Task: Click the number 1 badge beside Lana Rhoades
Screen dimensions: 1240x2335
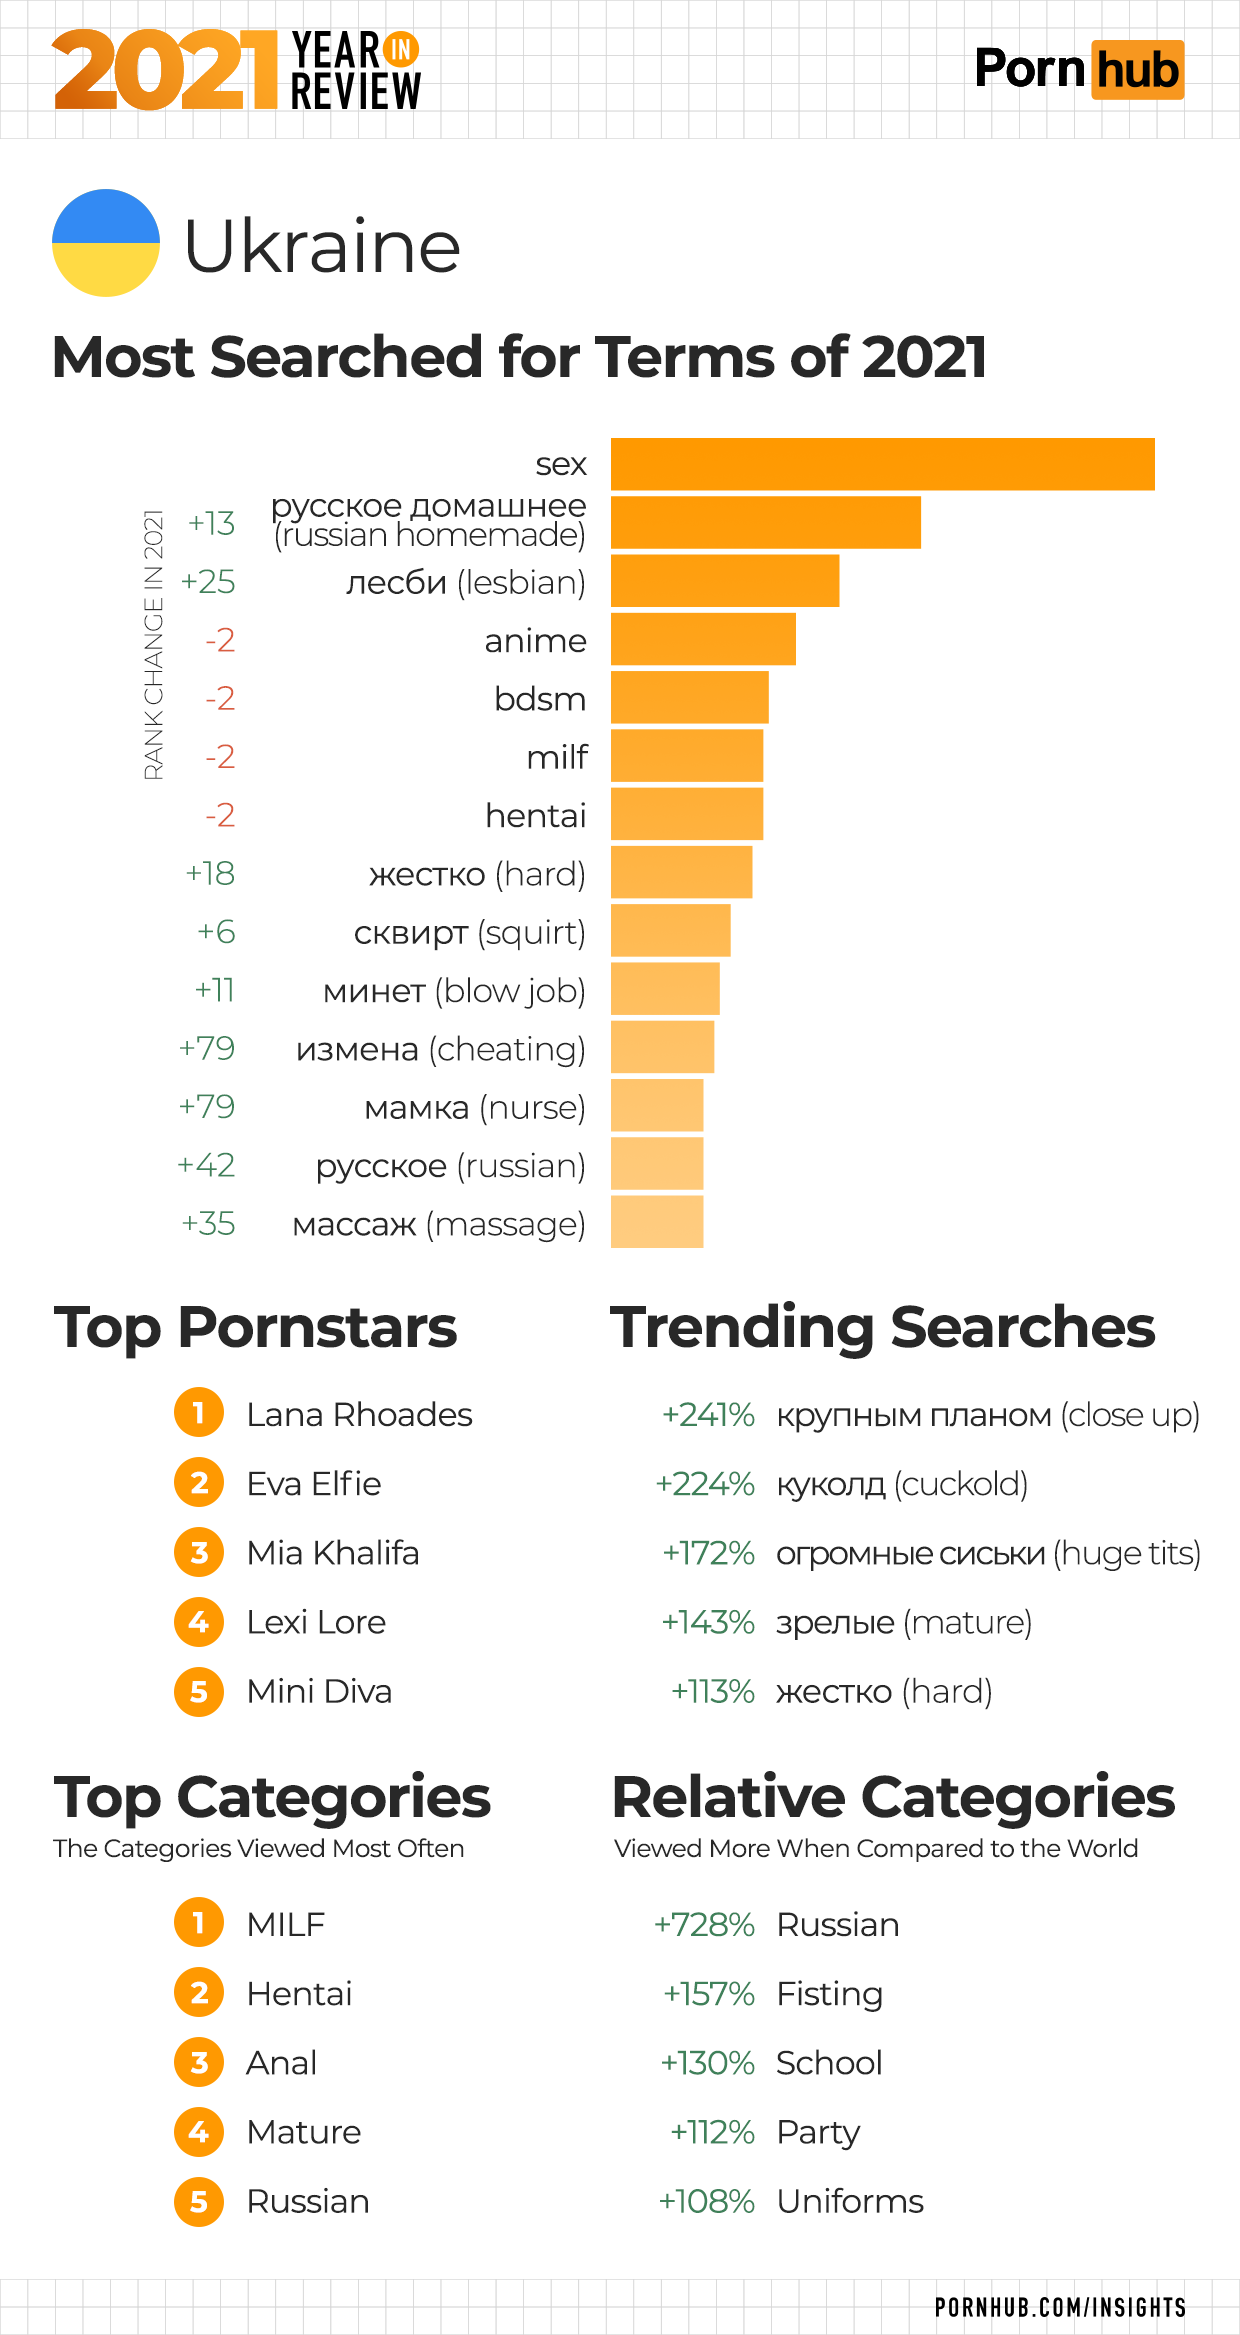Action: point(199,1413)
